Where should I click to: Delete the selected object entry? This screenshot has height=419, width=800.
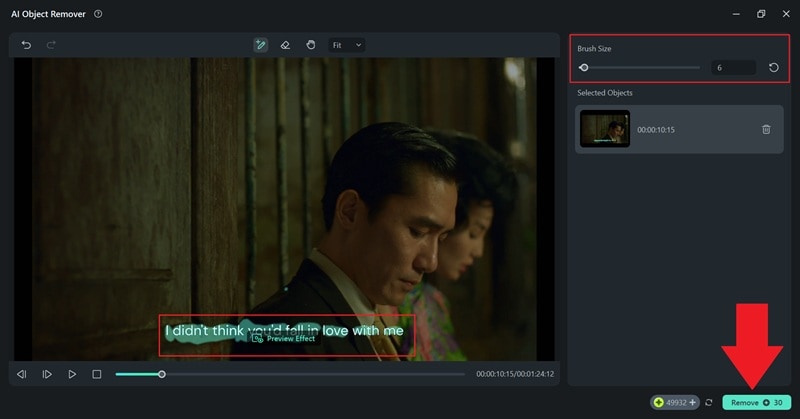click(x=766, y=129)
